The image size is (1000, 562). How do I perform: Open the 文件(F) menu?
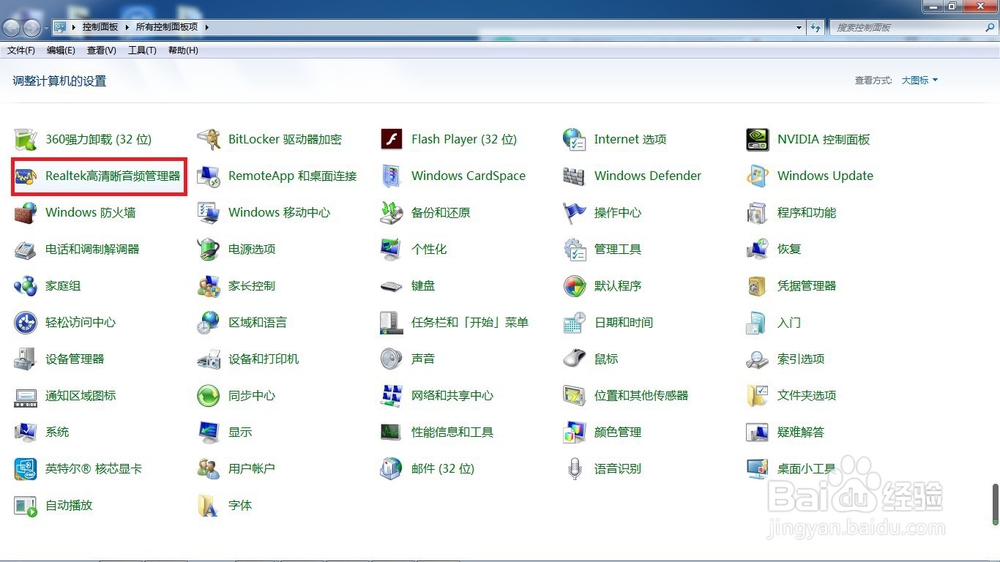[21, 50]
